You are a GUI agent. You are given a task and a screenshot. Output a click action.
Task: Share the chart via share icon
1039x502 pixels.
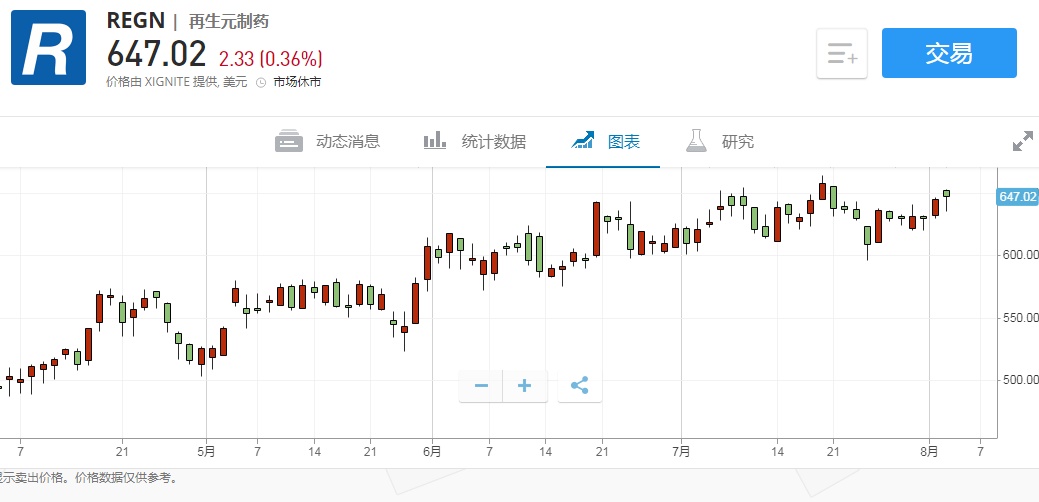pos(580,385)
